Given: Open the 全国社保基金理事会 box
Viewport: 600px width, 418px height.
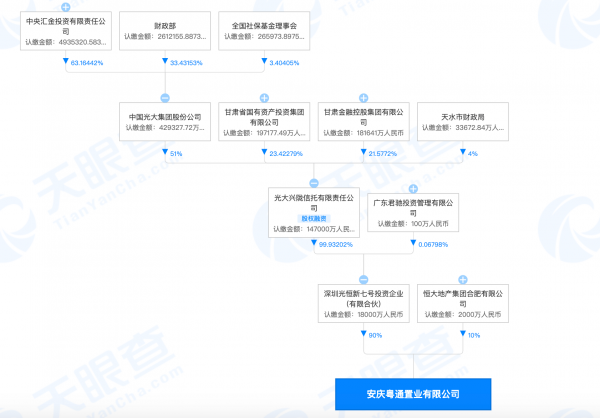Looking at the screenshot, I should coord(264,31).
